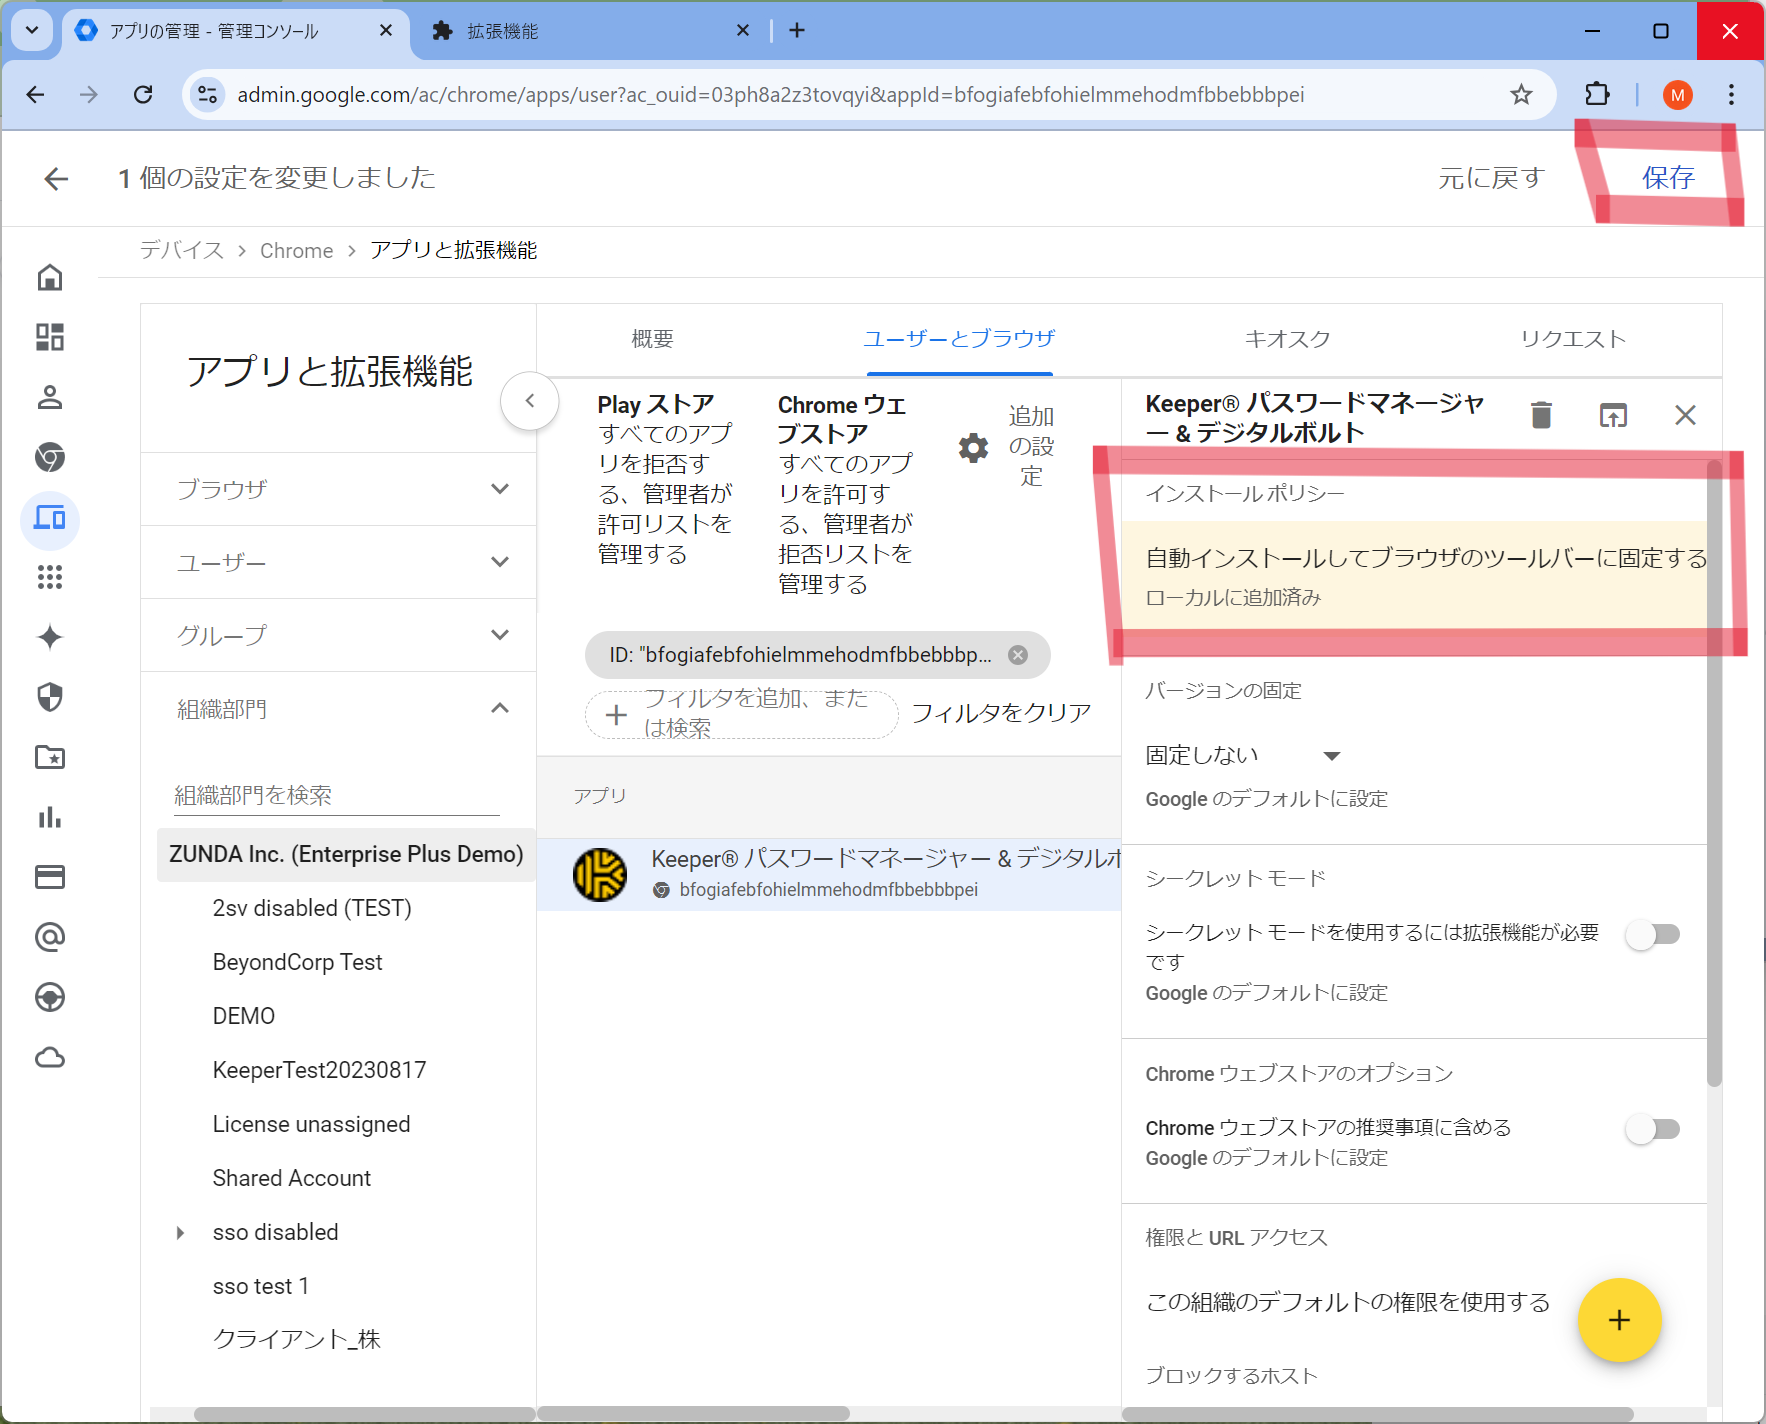Image resolution: width=1766 pixels, height=1424 pixels.
Task: Open the Users person icon in sidebar
Action: click(x=50, y=397)
